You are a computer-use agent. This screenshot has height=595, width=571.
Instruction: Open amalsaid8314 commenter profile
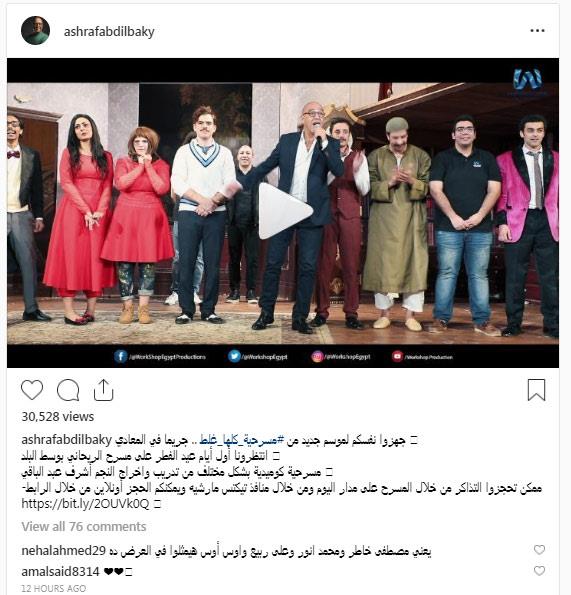[x=60, y=571]
